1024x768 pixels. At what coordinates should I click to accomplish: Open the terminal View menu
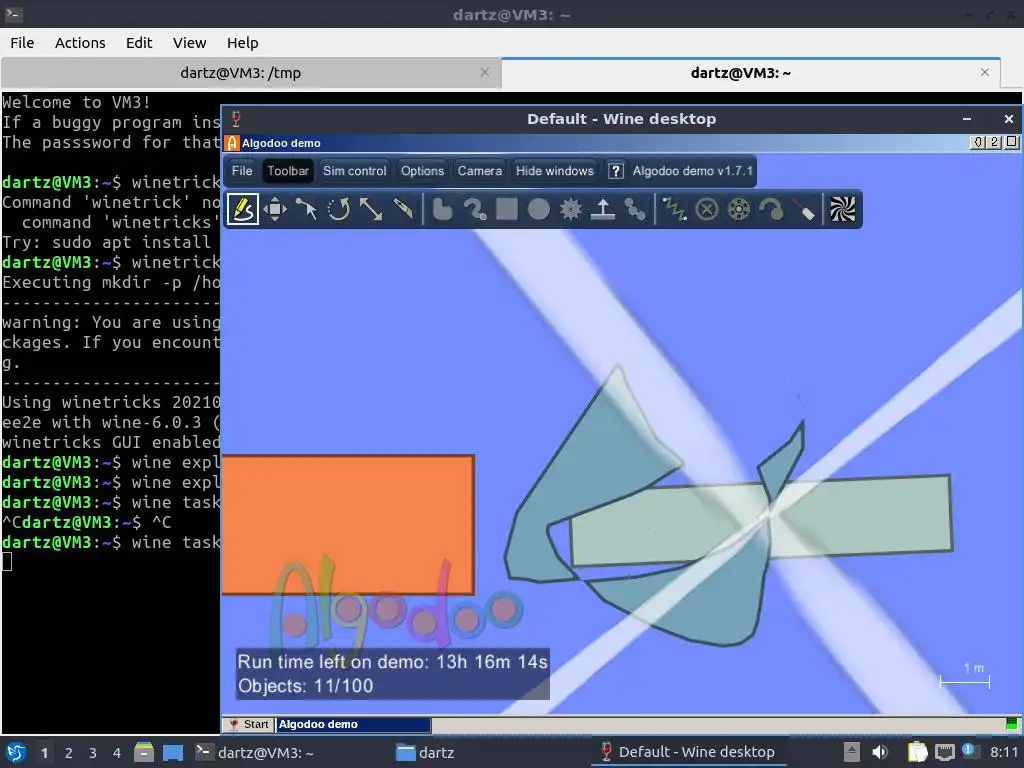189,42
